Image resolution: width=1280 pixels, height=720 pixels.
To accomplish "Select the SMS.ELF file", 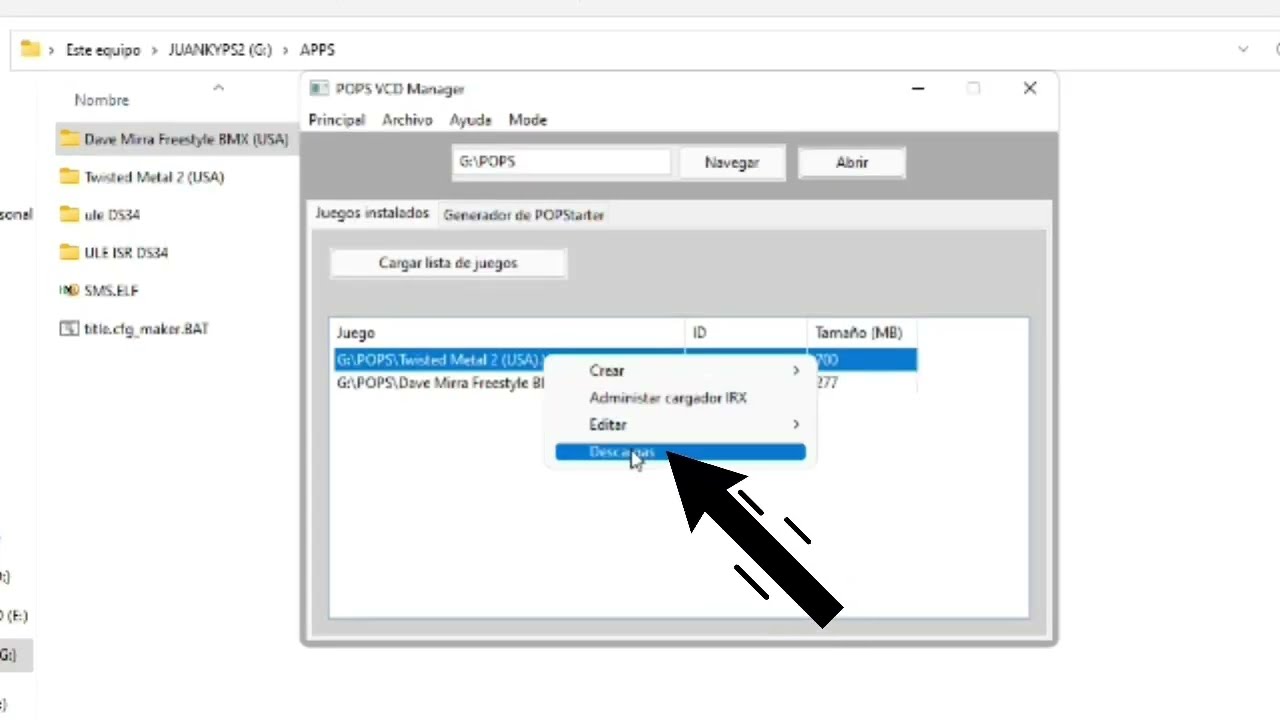I will tap(99, 291).
